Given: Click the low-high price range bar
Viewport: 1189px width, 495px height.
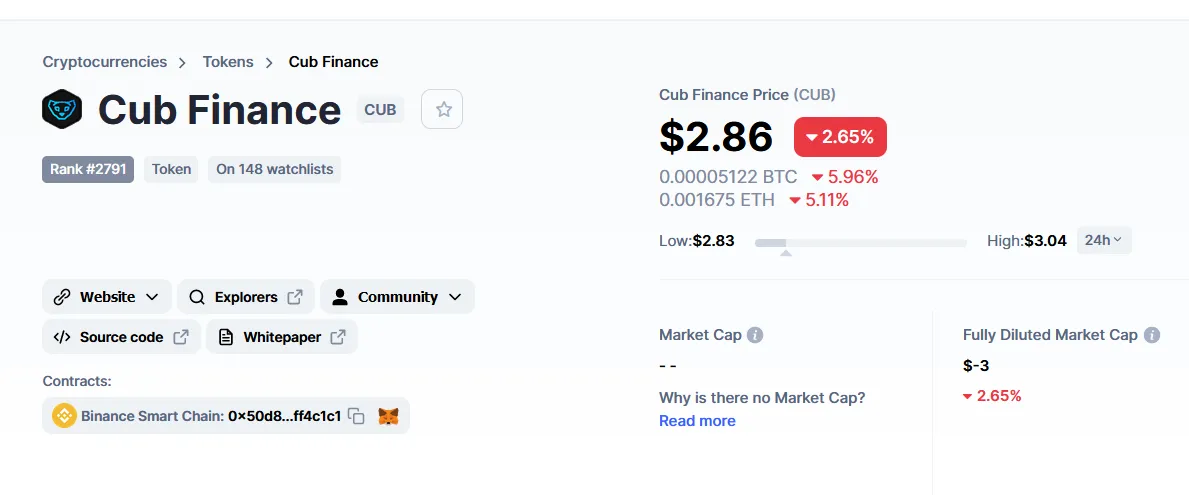Looking at the screenshot, I should pos(861,243).
